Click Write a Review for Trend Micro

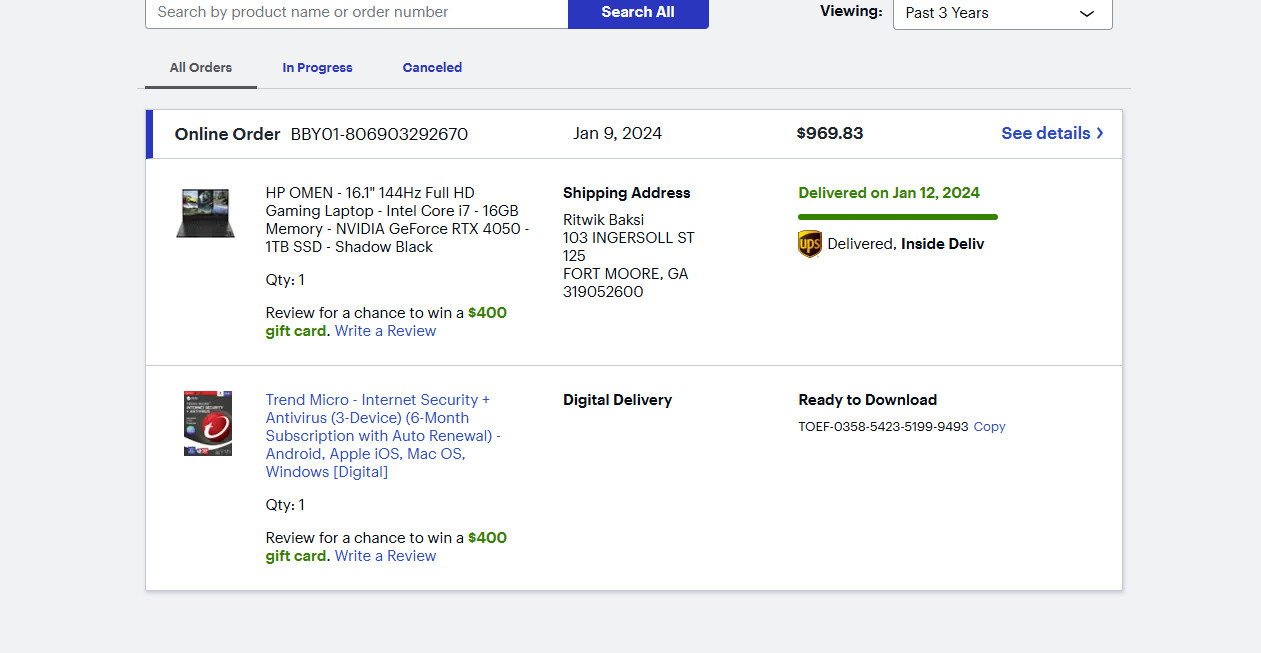(385, 556)
